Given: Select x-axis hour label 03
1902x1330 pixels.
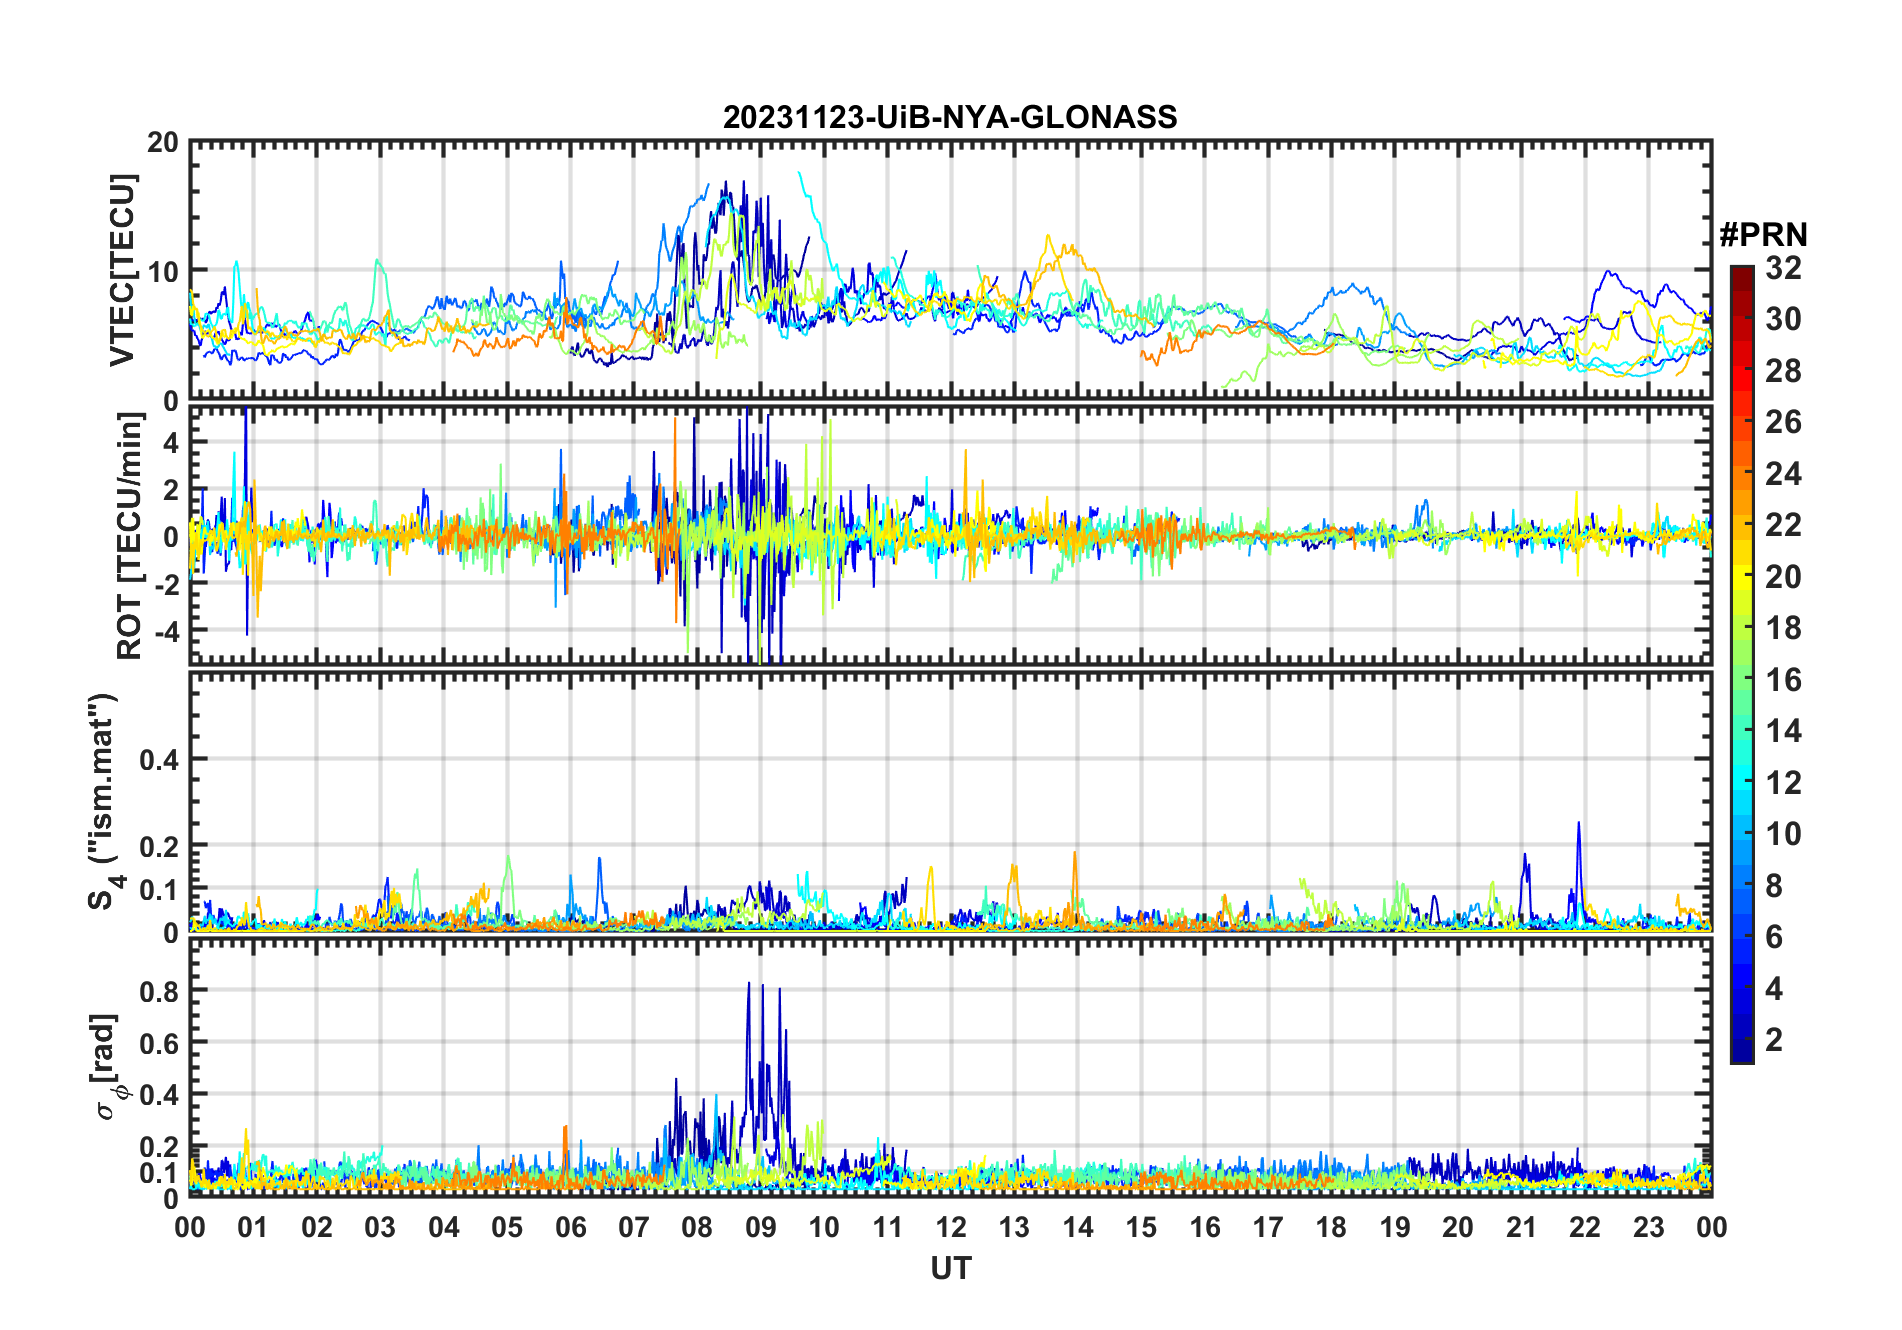Looking at the screenshot, I should pyautogui.click(x=380, y=1227).
